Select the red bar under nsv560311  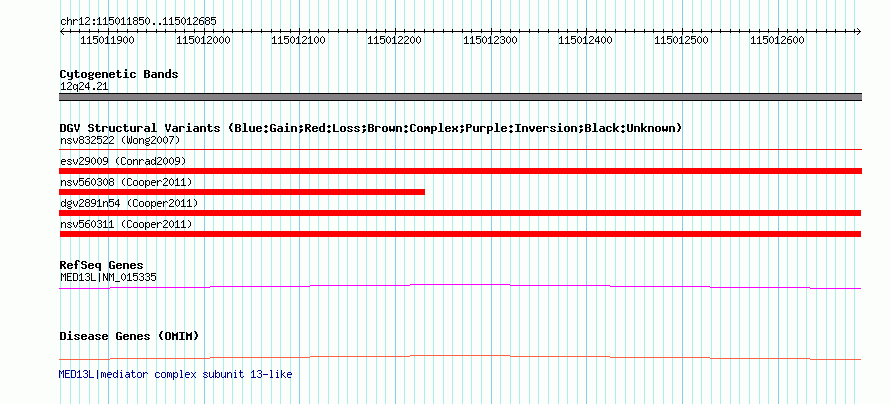(460, 234)
